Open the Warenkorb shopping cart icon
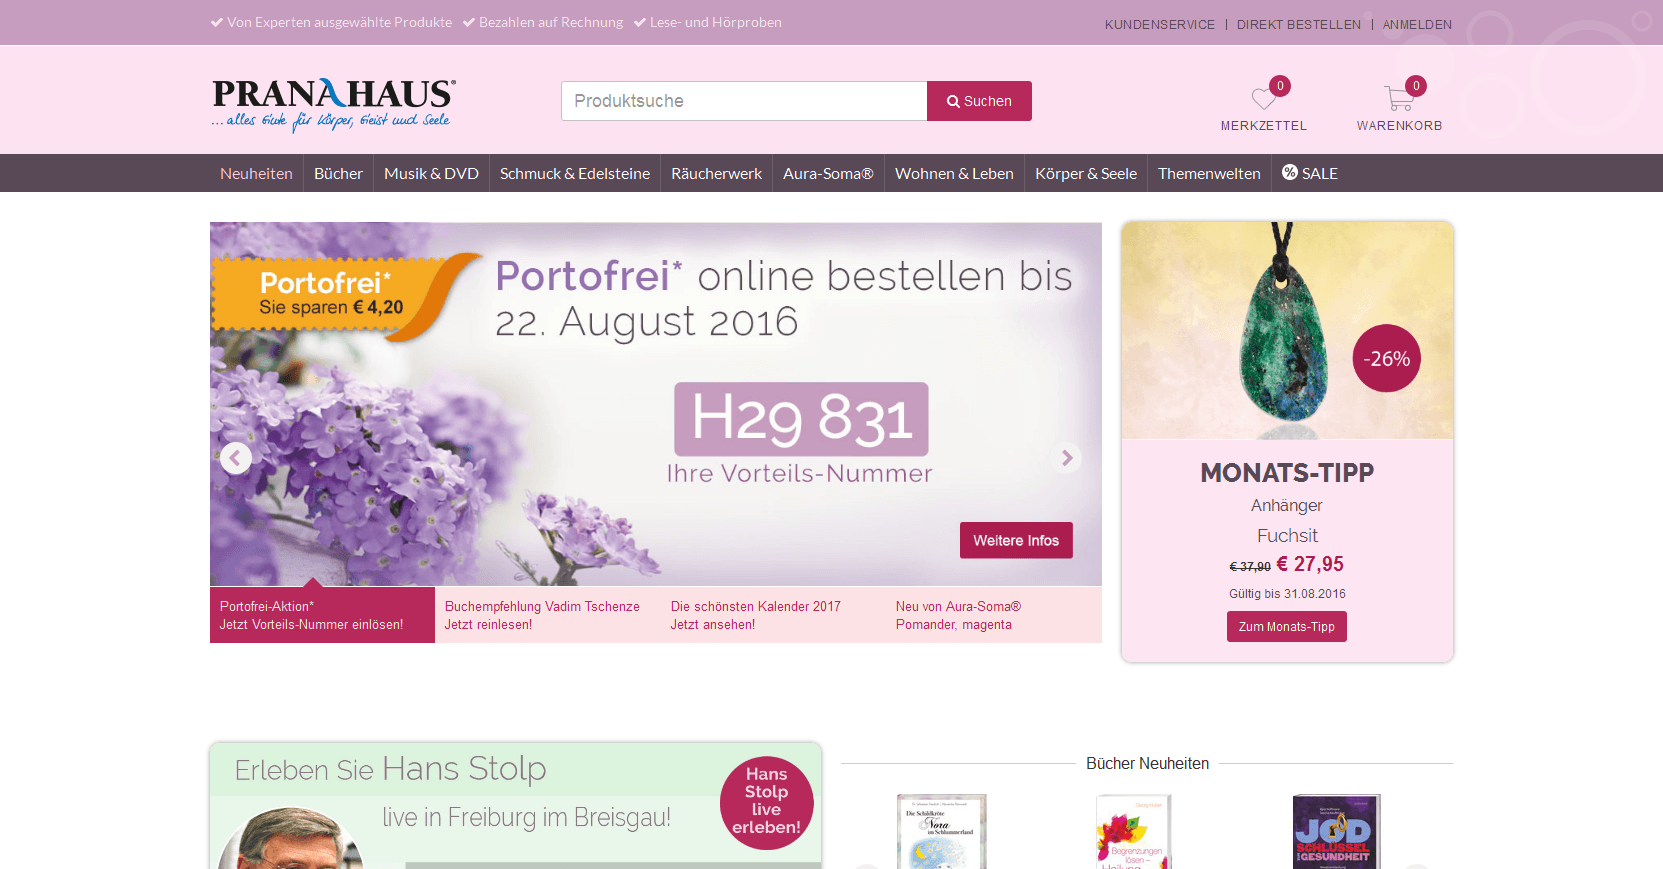1663x869 pixels. [1399, 98]
